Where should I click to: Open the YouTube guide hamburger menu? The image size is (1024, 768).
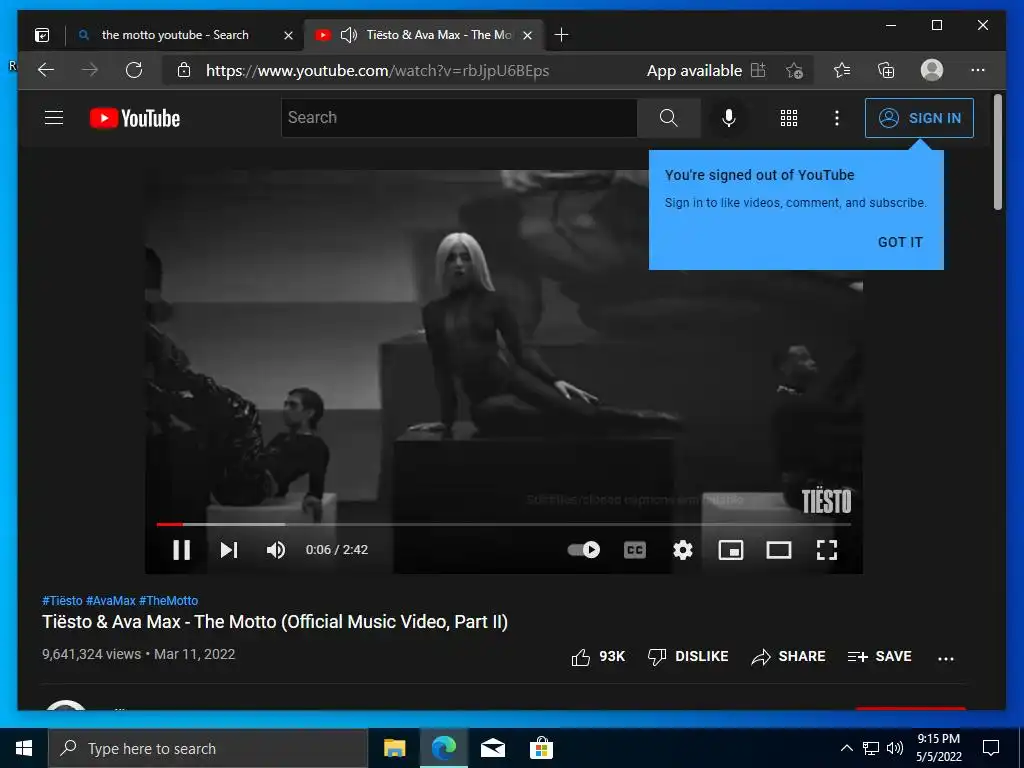(54, 118)
